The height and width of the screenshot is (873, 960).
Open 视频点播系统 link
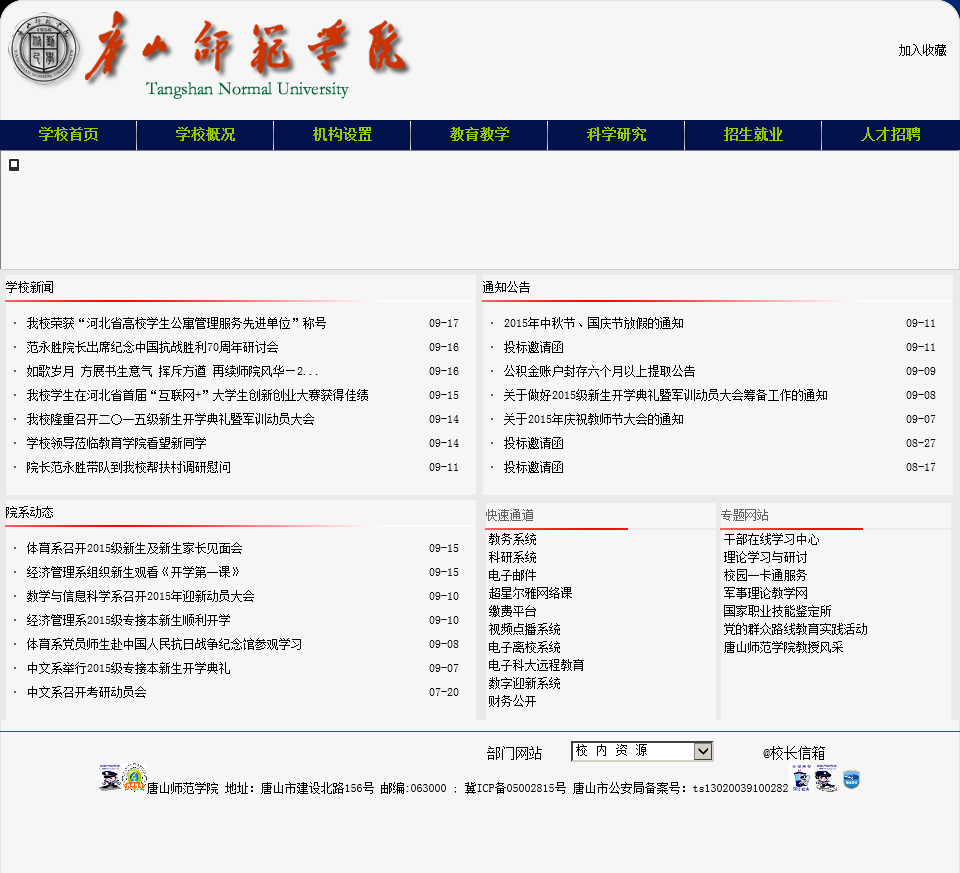[525, 629]
